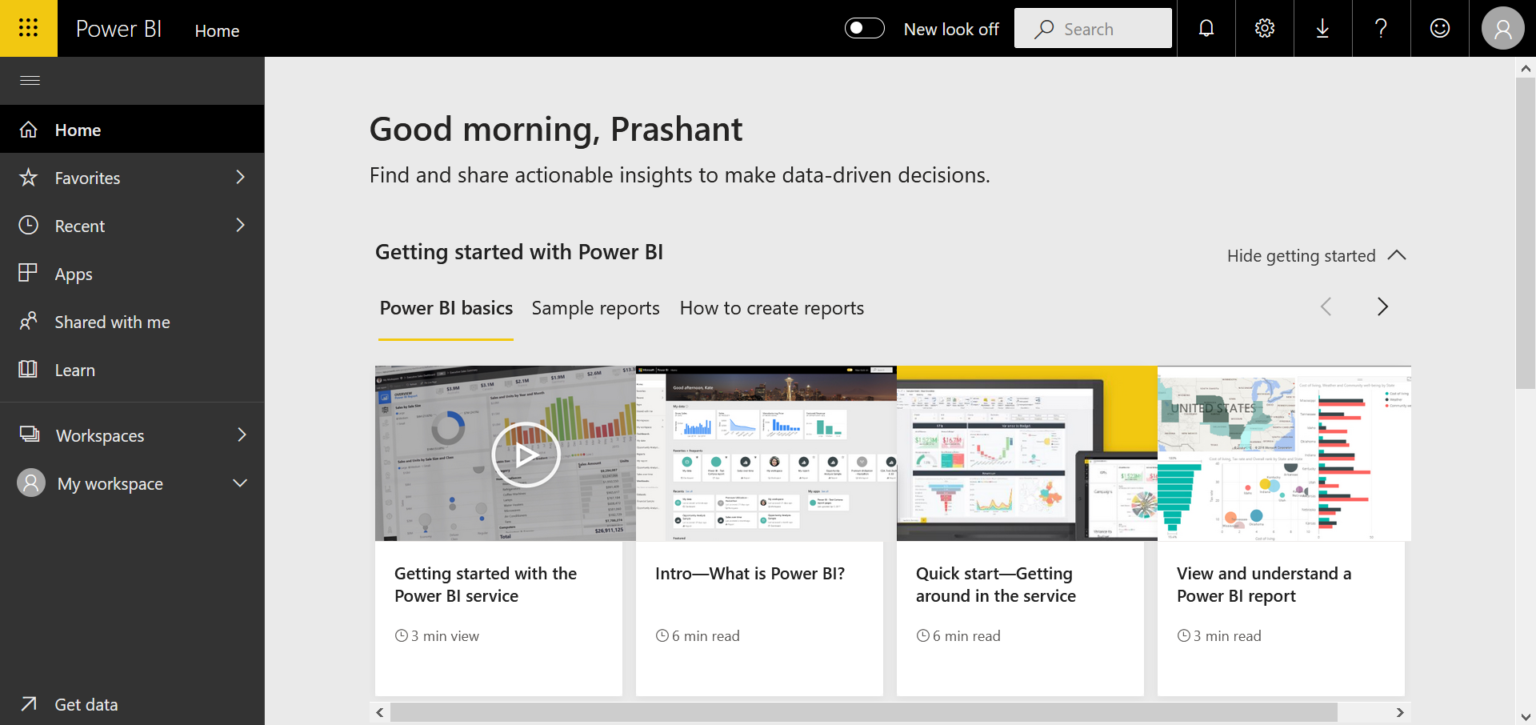This screenshot has height=725, width=1536.
Task: Select the Power BI basics tab
Action: 446,308
